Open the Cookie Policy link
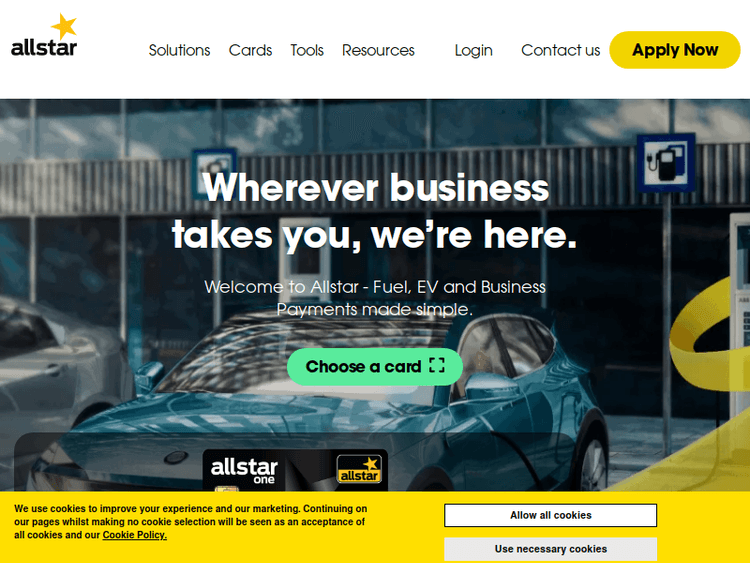The image size is (750, 563). click(135, 535)
